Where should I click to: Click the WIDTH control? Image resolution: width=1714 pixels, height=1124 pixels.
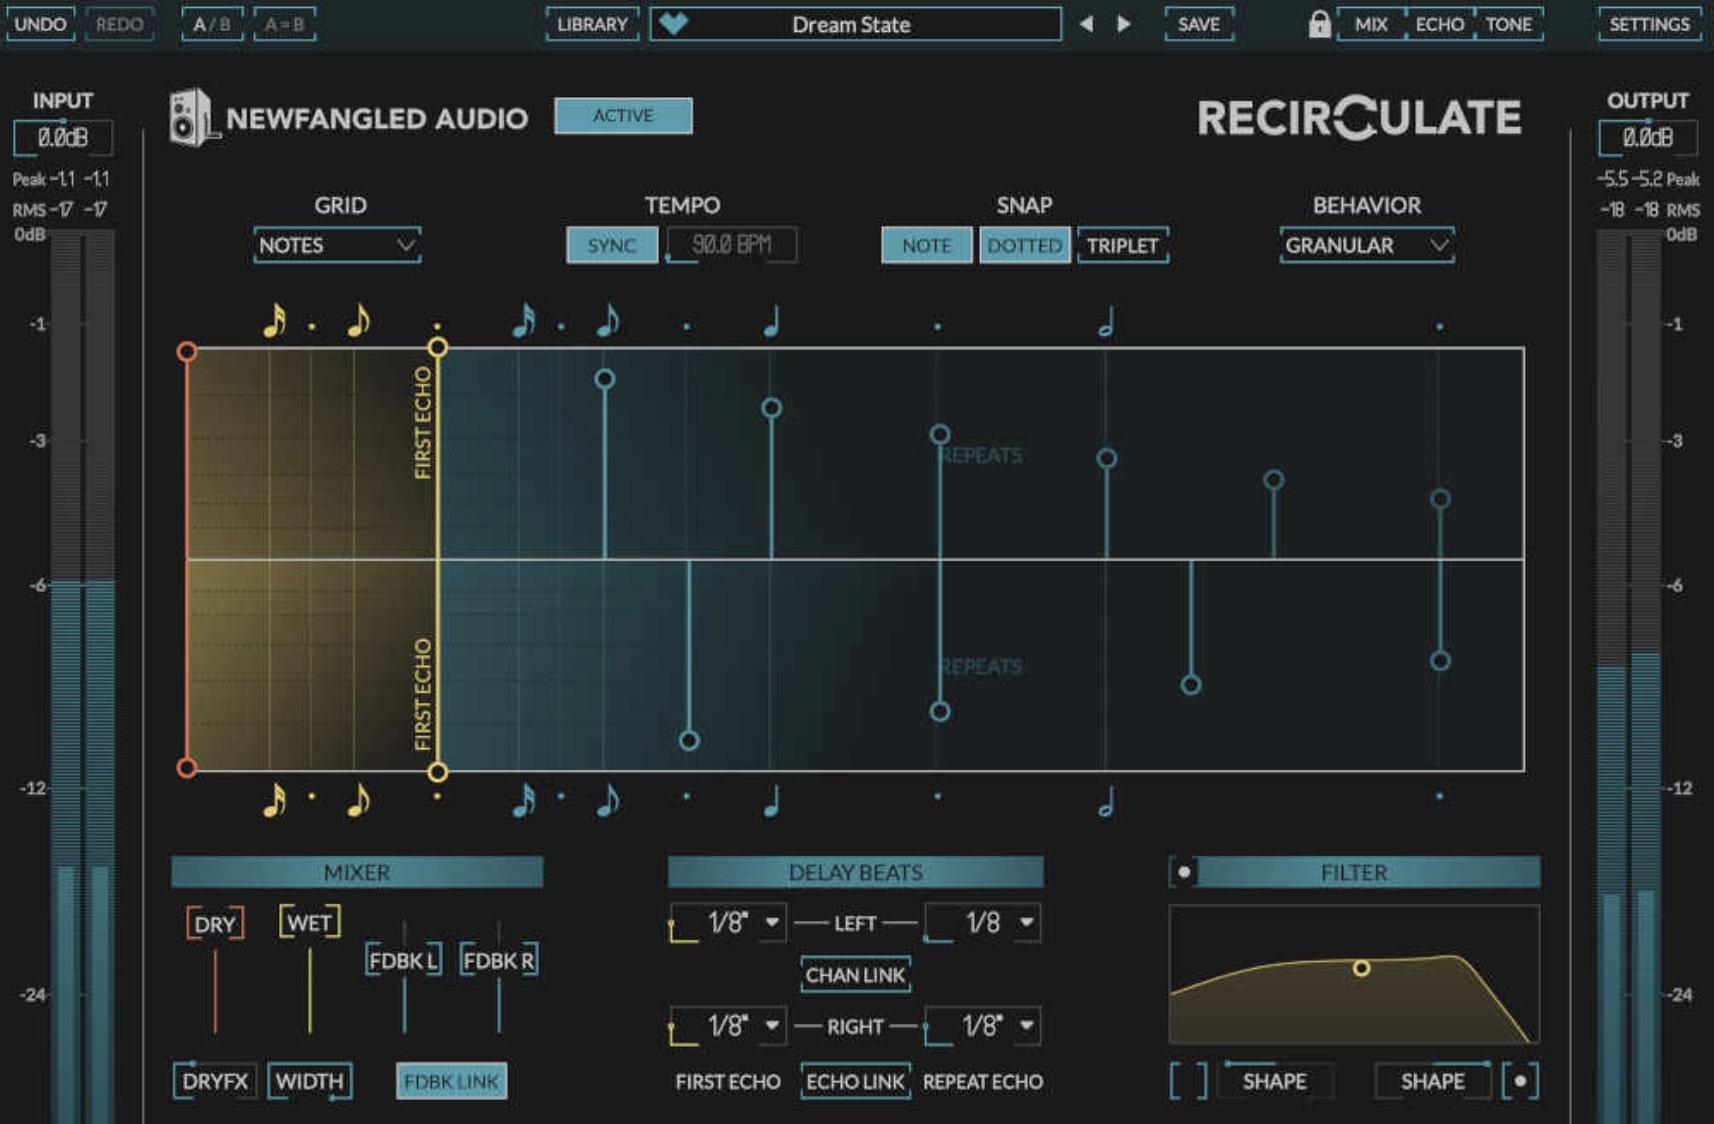309,1081
